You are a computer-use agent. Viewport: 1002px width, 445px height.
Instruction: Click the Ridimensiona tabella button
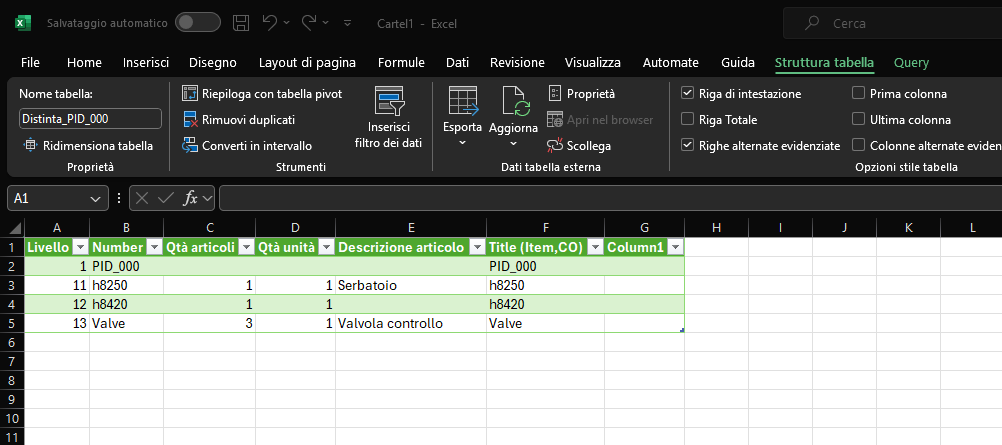87,146
